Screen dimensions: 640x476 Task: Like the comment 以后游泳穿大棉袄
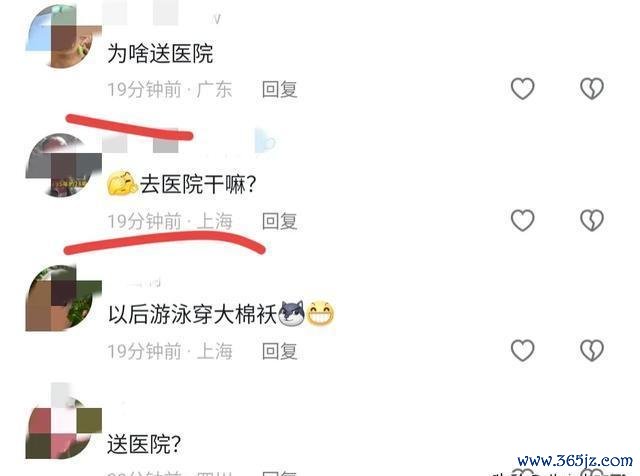pyautogui.click(x=522, y=350)
